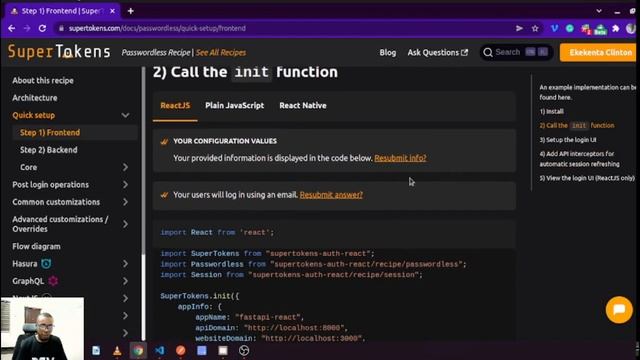640x360 pixels.
Task: Open the extension with red badge
Action: point(585,29)
